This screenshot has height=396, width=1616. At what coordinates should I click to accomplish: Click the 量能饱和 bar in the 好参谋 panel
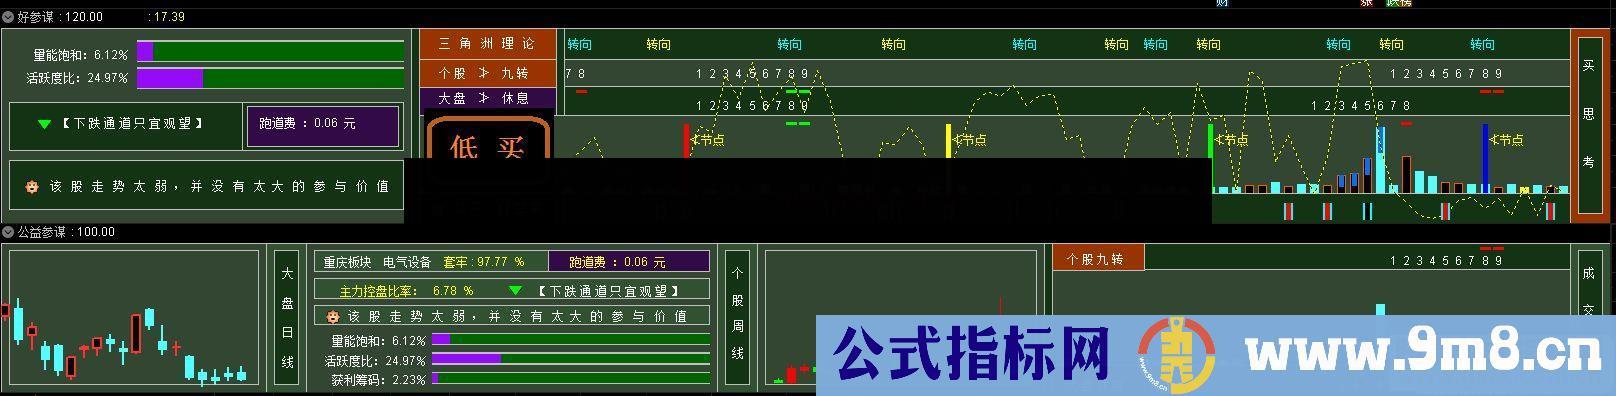[x=270, y=52]
